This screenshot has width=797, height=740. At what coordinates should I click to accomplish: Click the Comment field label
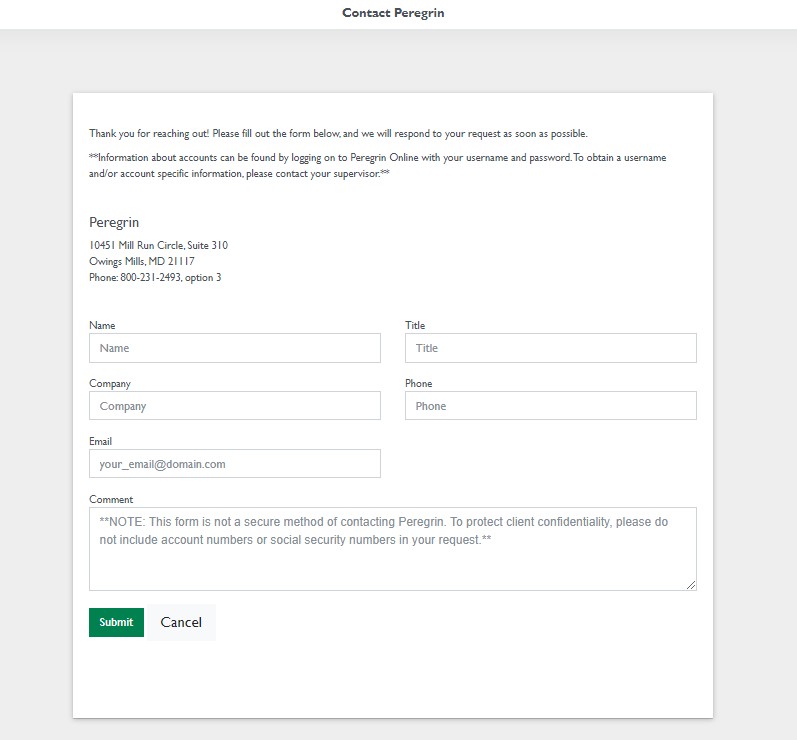click(x=111, y=499)
